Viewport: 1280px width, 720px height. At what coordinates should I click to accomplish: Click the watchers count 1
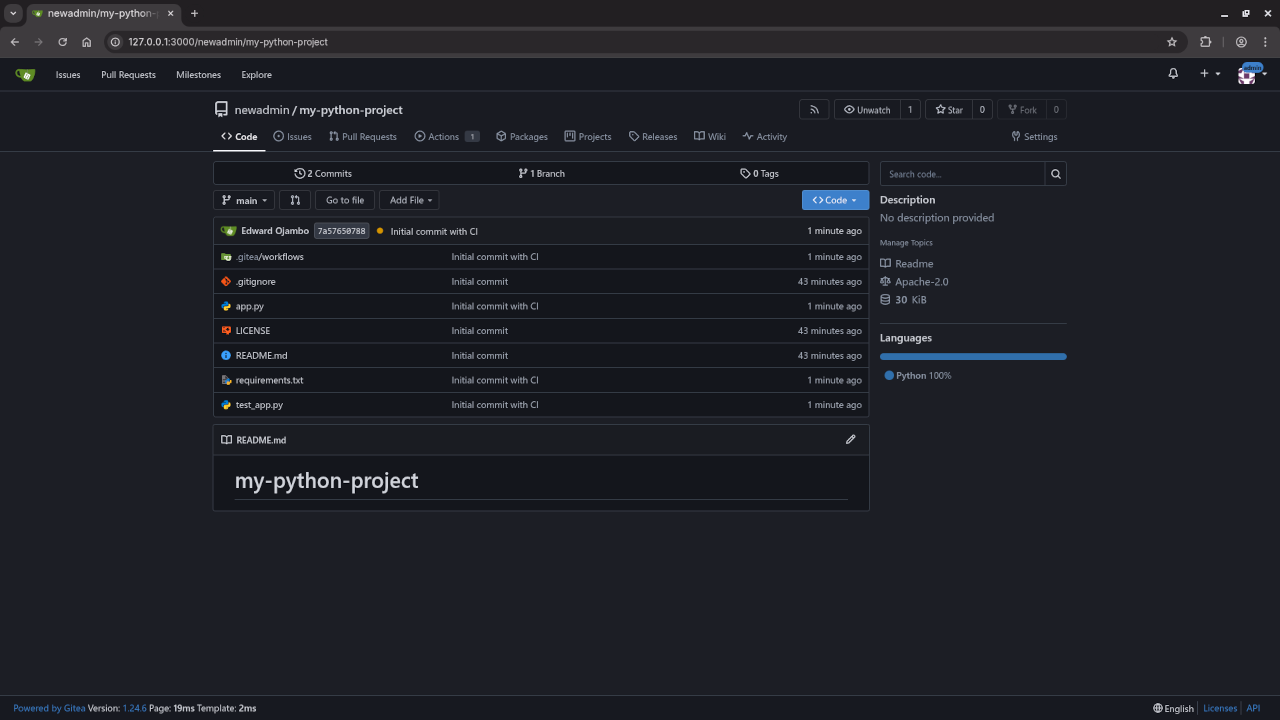(x=910, y=110)
